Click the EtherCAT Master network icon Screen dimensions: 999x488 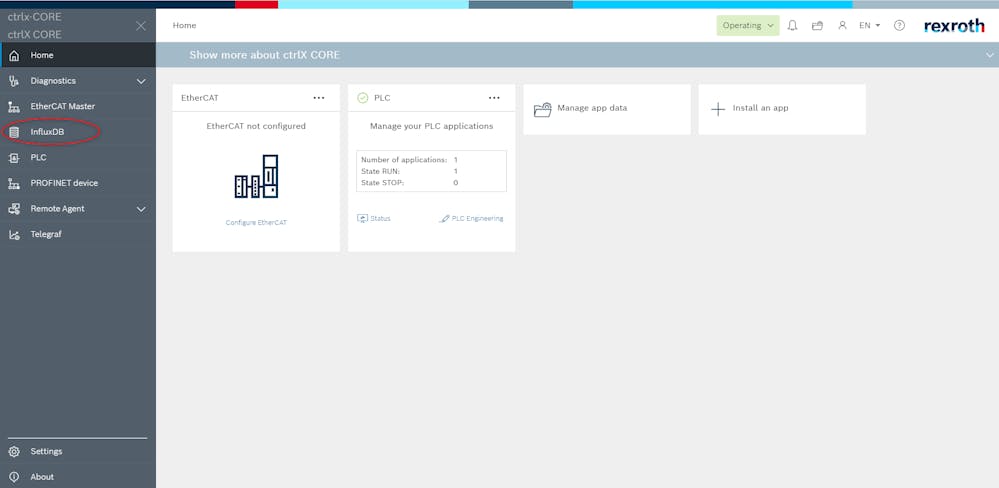coord(14,106)
